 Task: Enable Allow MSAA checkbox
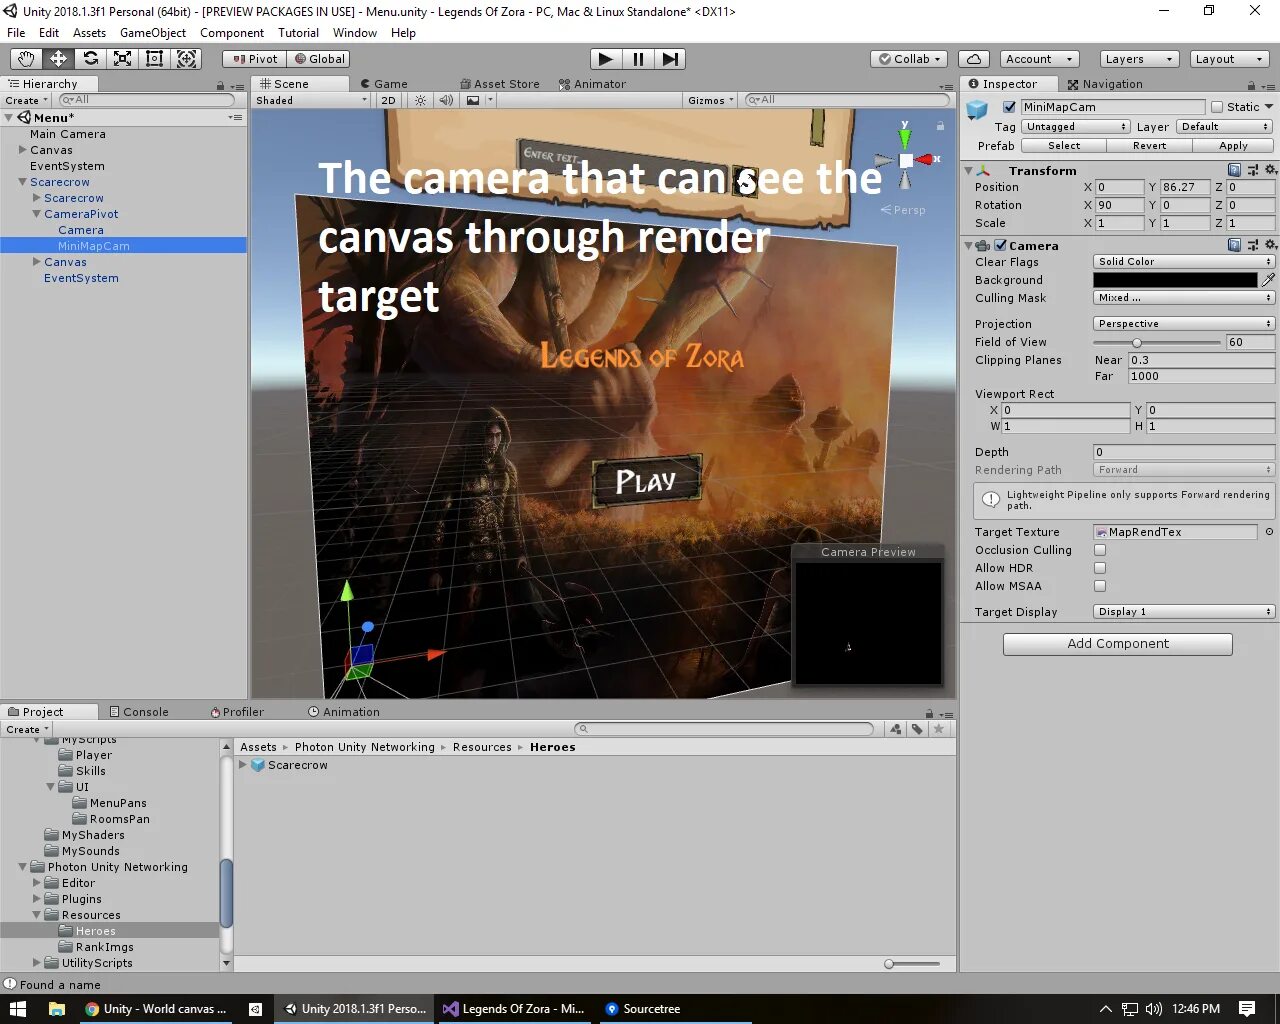(x=1100, y=586)
